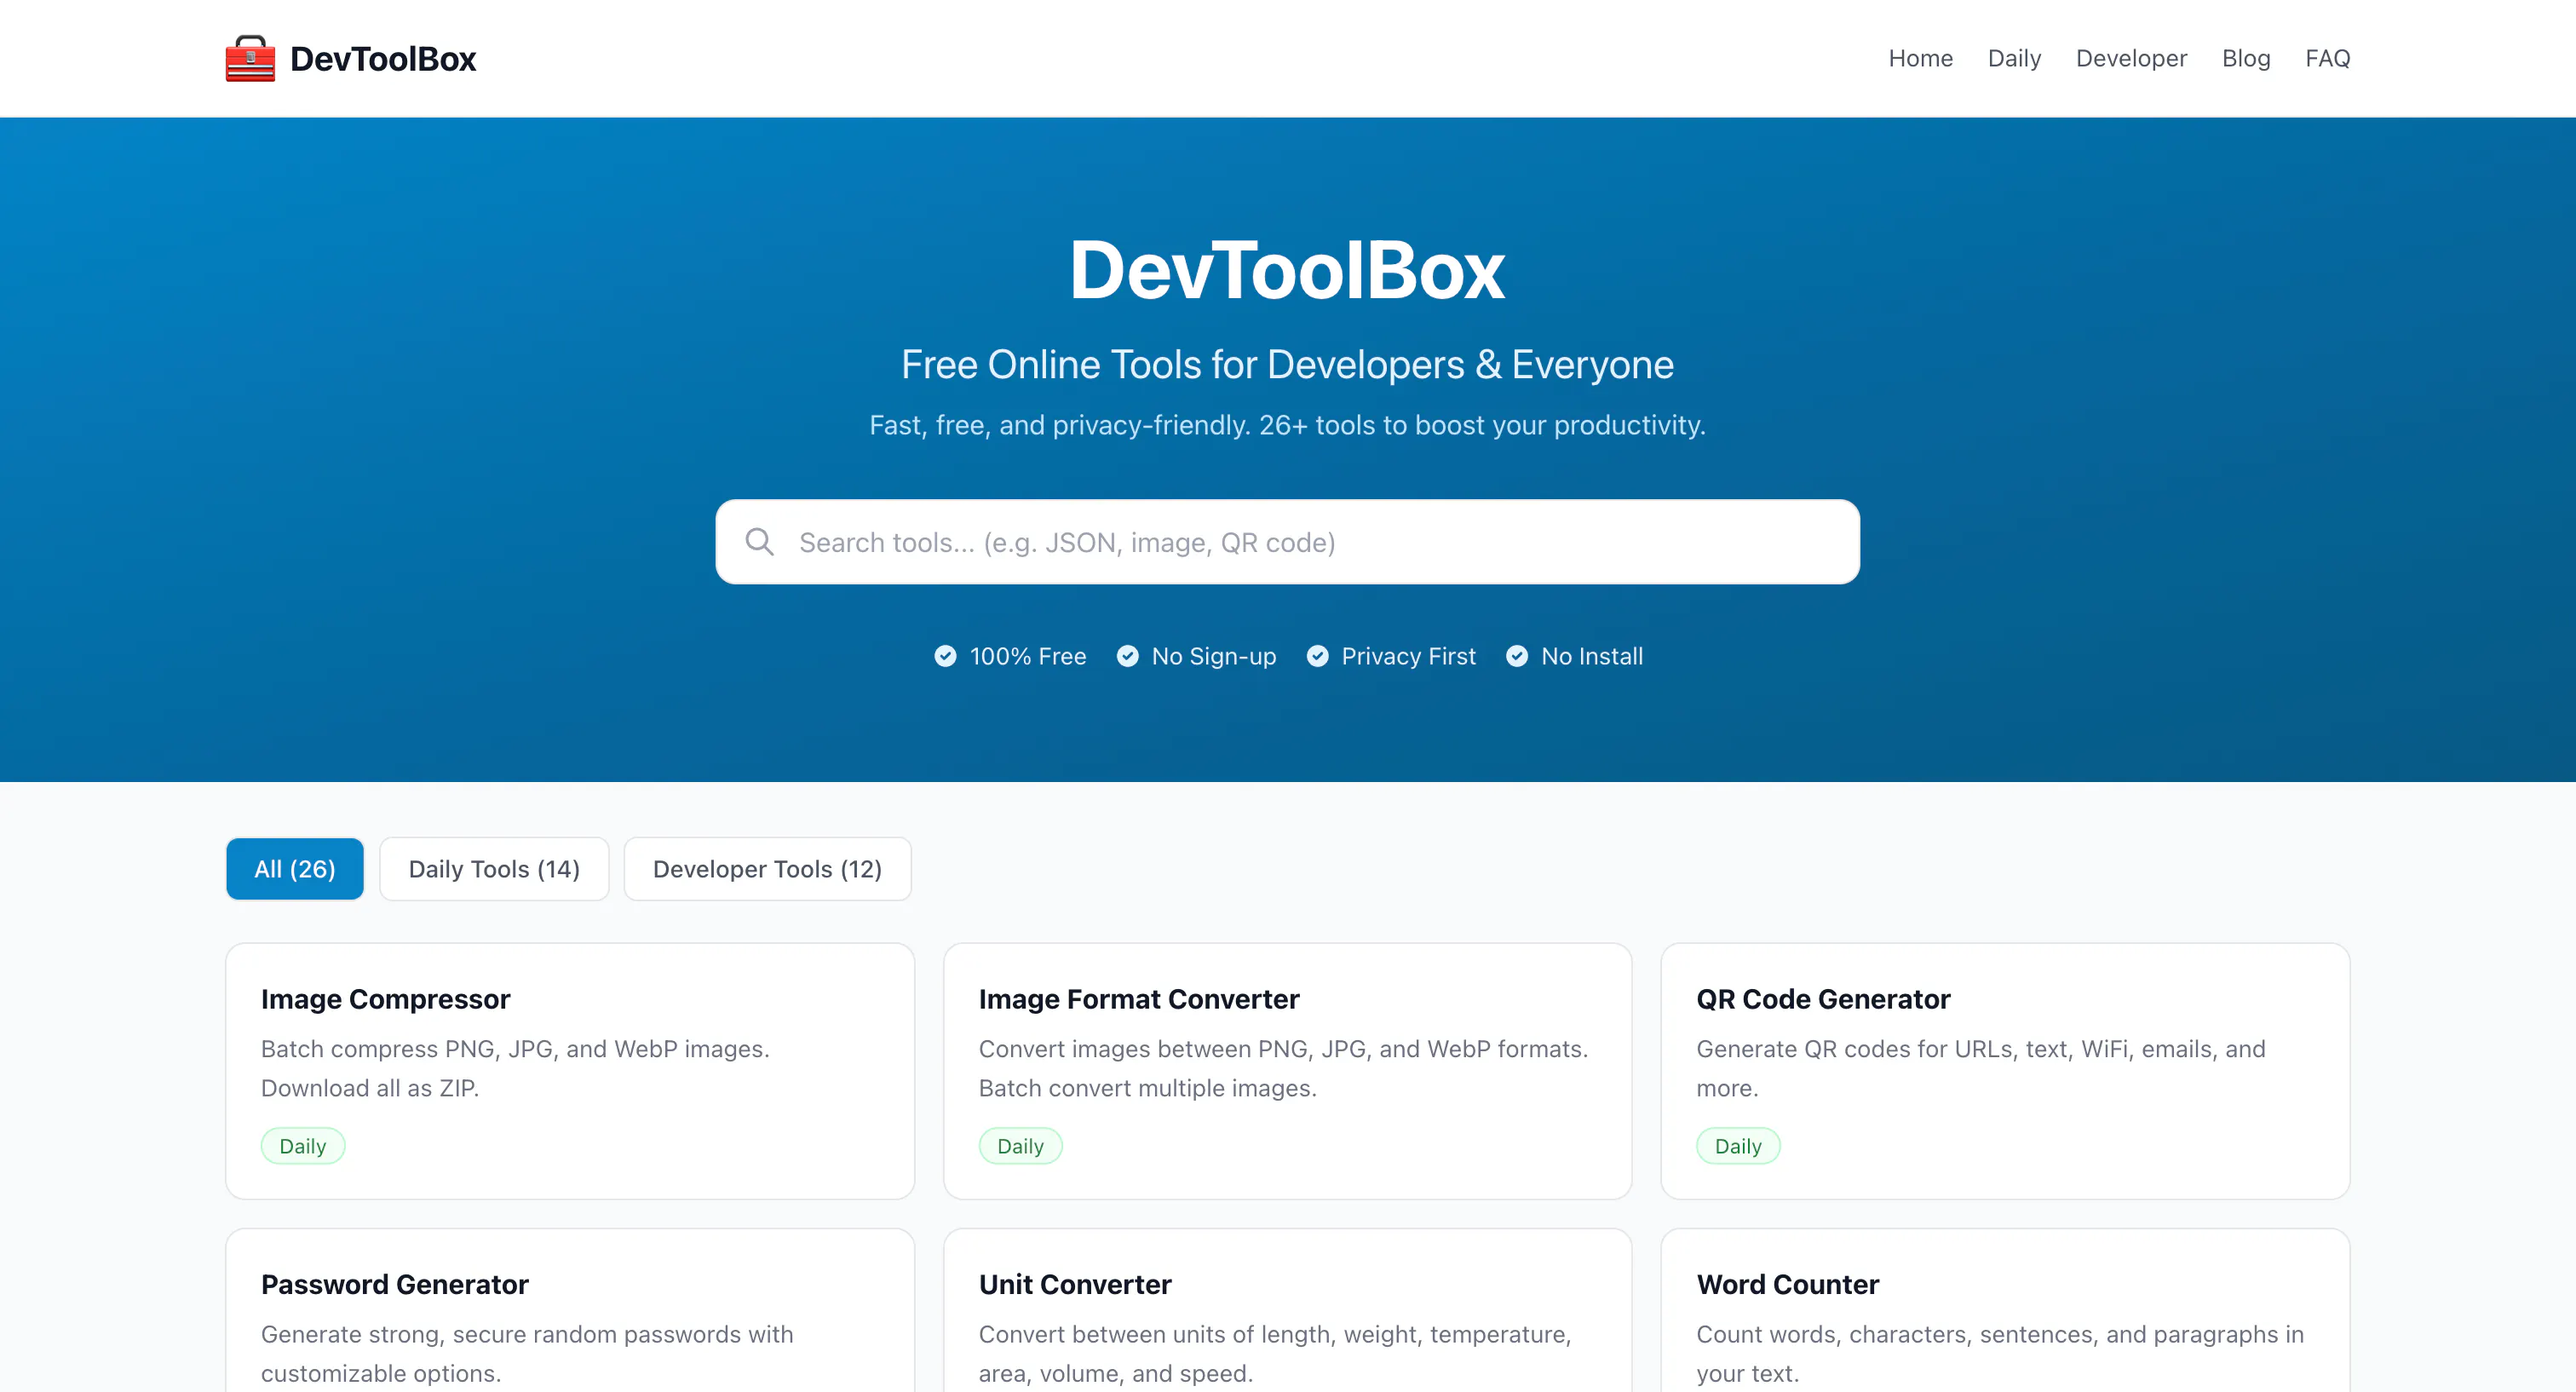Open the QR Code Generator tool card
The image size is (2576, 1392).
pyautogui.click(x=2005, y=1071)
